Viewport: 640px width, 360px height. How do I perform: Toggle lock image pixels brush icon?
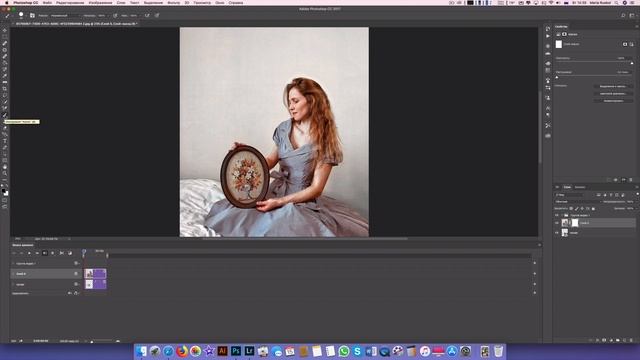576,209
